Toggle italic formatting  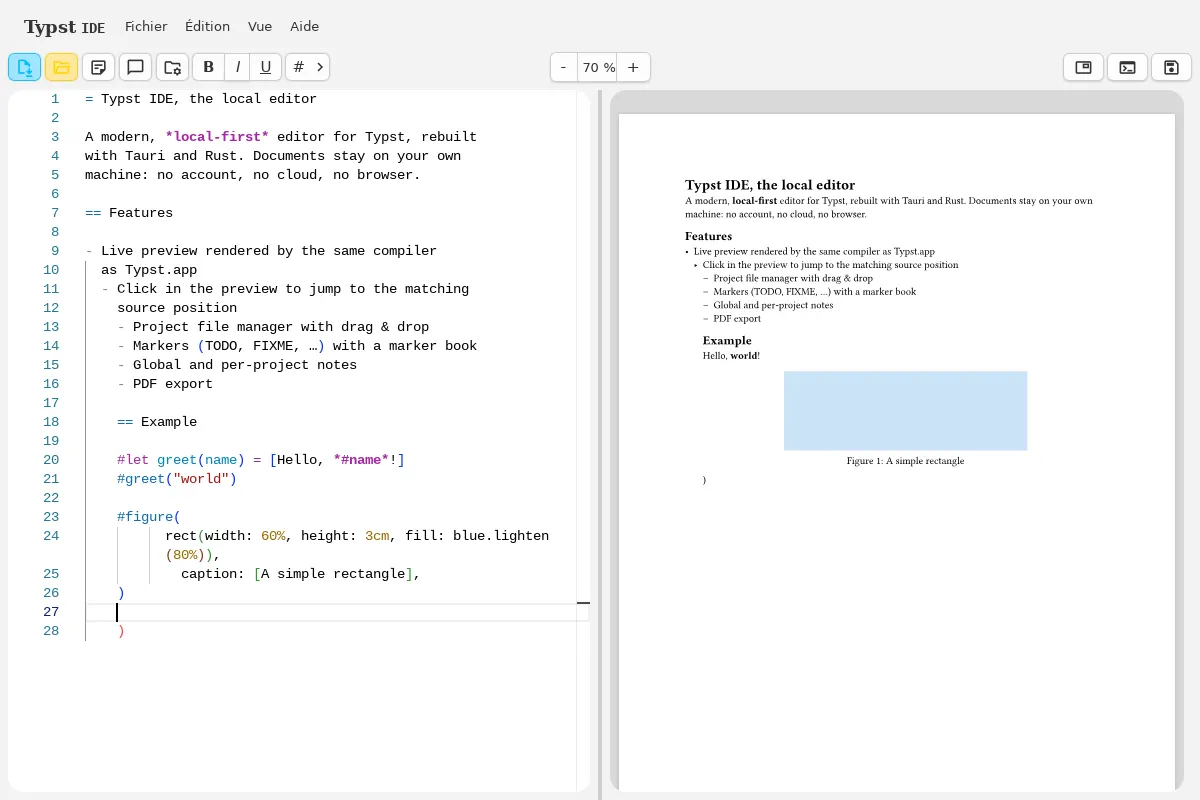tap(237, 67)
